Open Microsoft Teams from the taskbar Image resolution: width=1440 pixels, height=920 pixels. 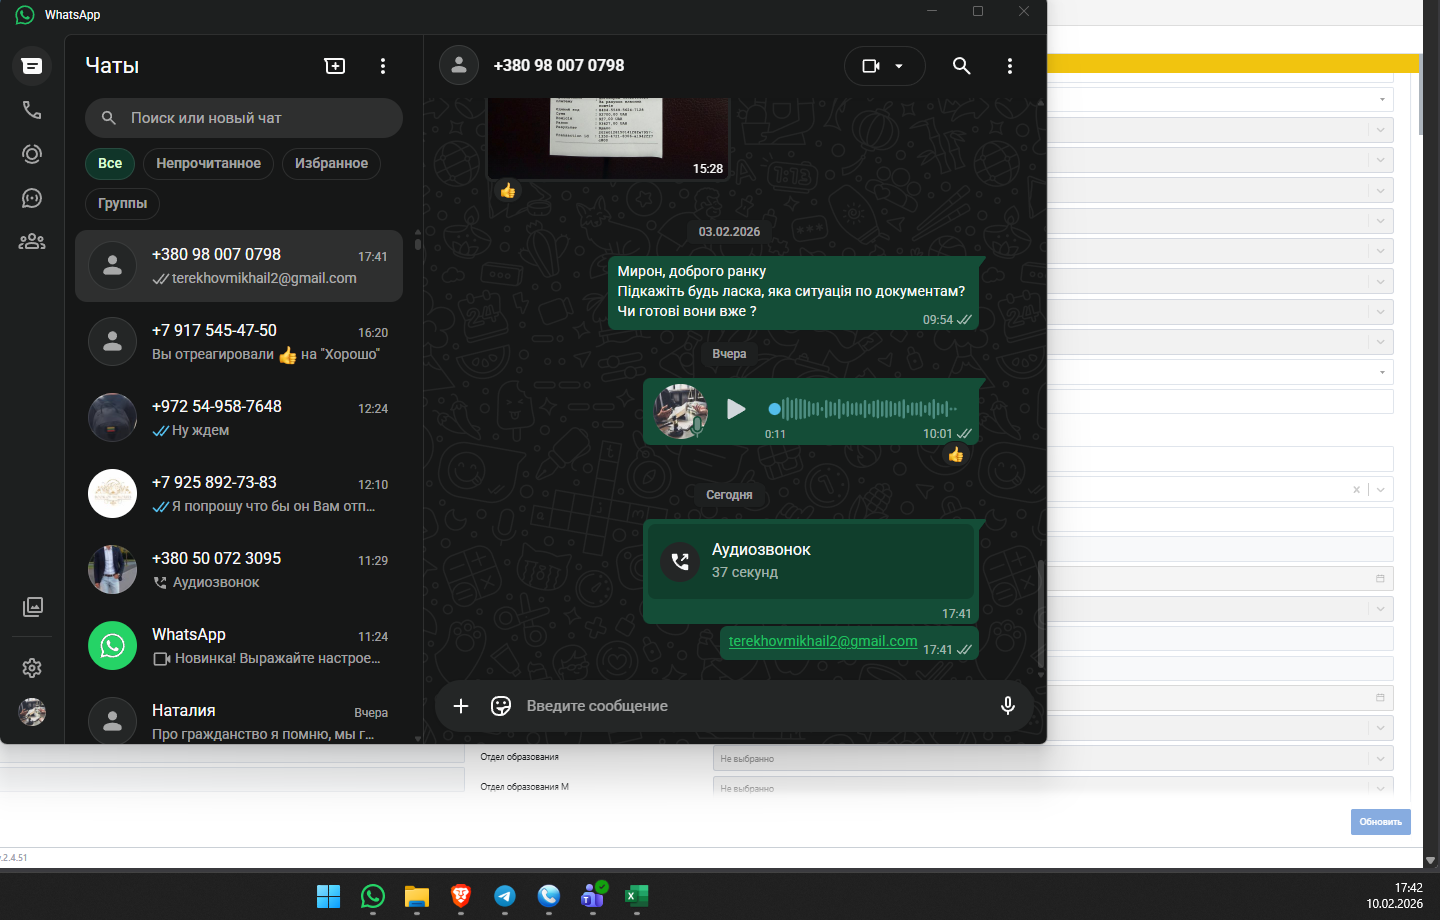coord(593,896)
